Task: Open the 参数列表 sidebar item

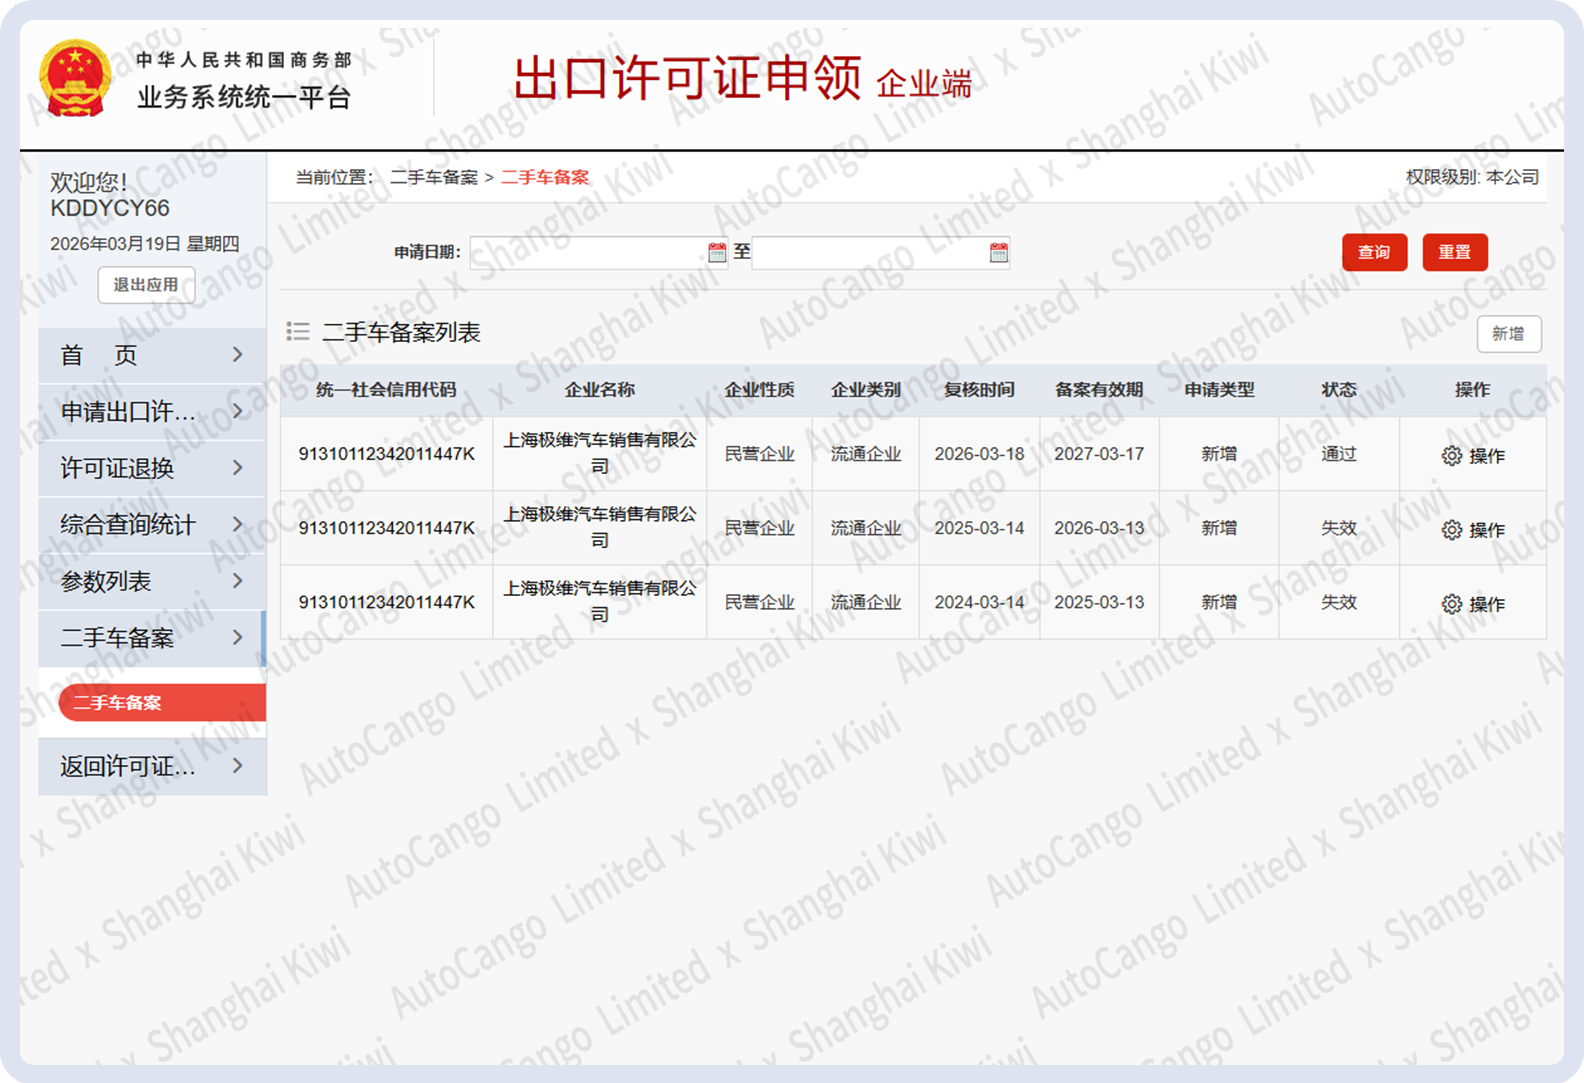Action: (x=152, y=581)
